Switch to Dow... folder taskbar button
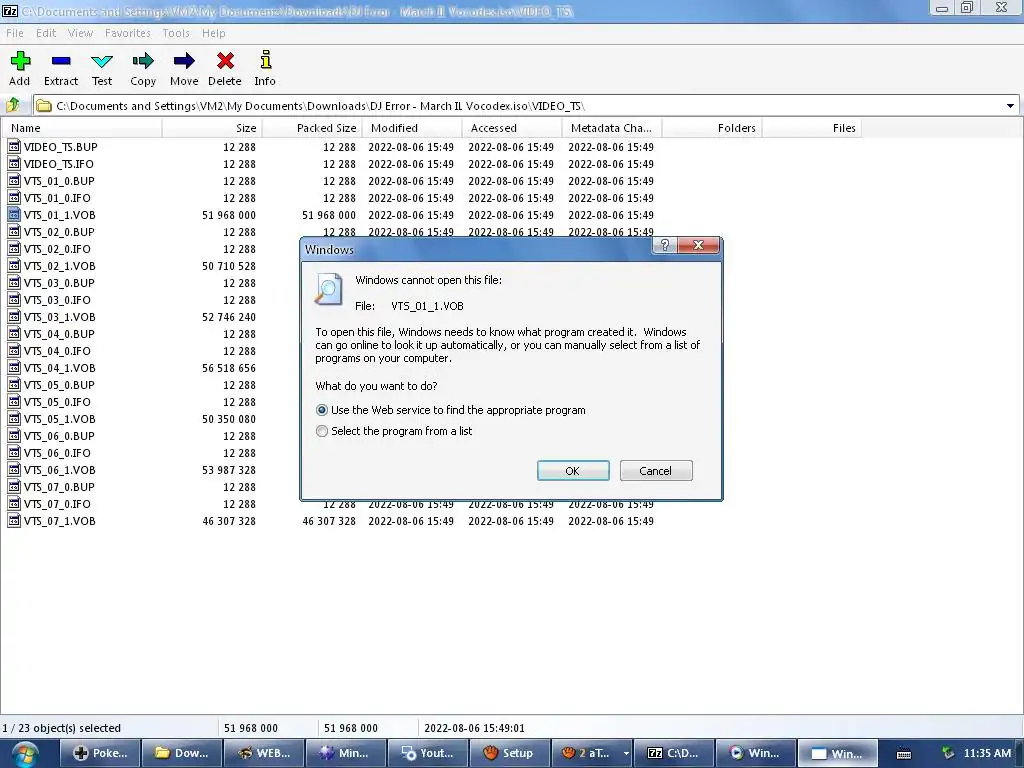The height and width of the screenshot is (768, 1024). tap(182, 753)
